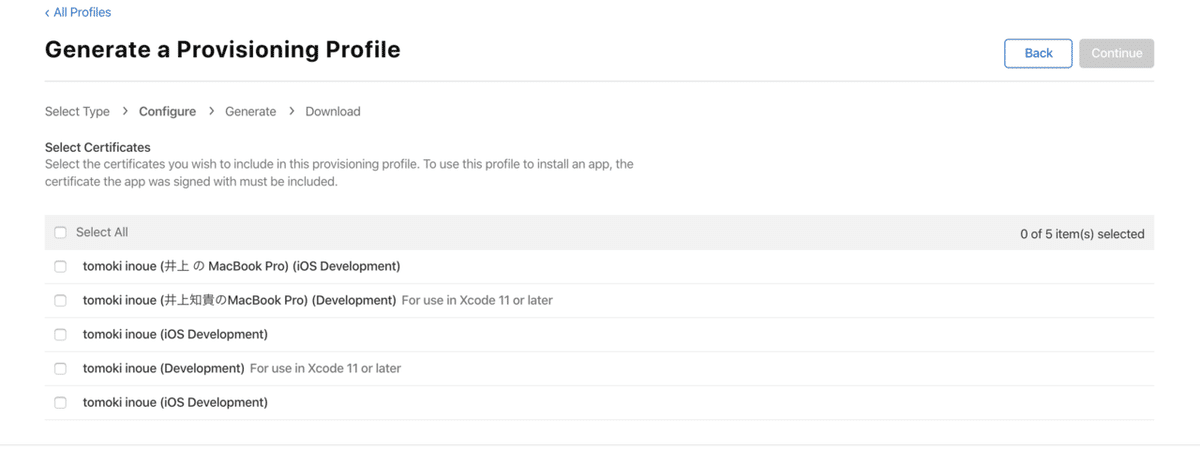The image size is (1200, 464).
Task: Click the chevron arrow after Select Type
Action: [125, 111]
